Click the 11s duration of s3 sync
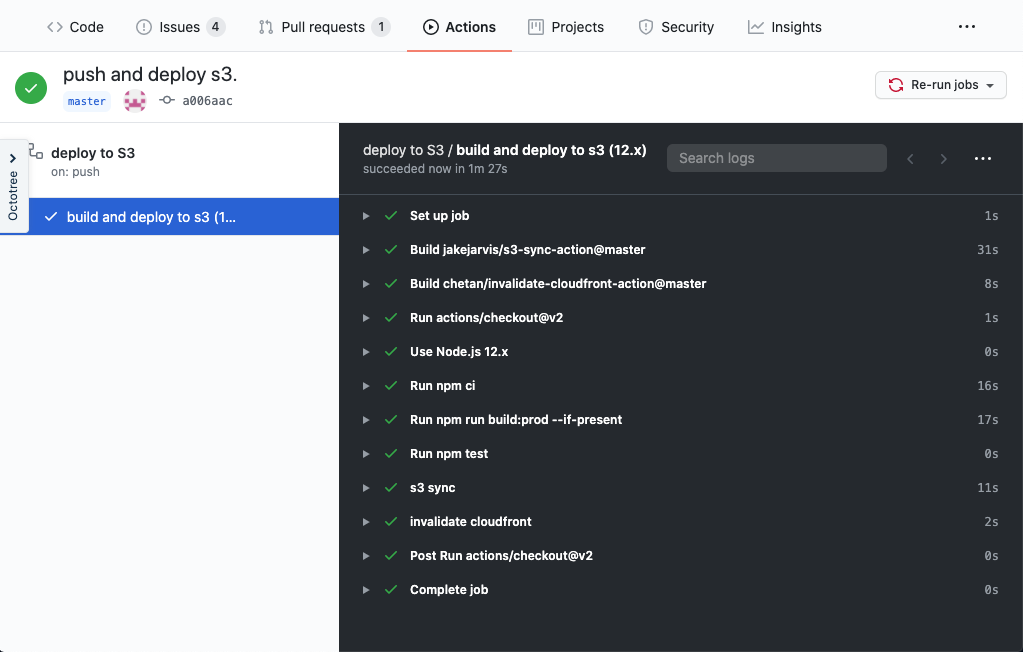Screen dimensions: 1023x652 (x=987, y=488)
